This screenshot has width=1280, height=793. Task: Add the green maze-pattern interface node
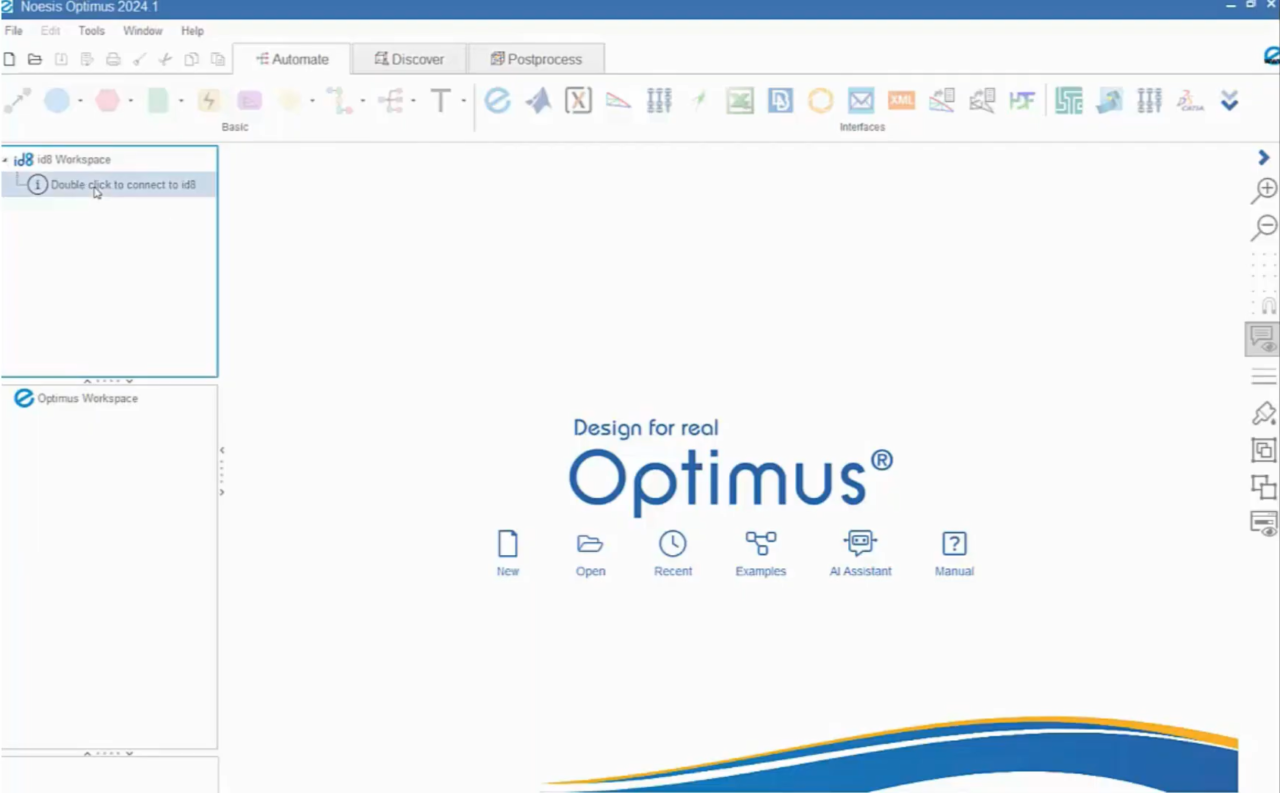(x=1069, y=100)
